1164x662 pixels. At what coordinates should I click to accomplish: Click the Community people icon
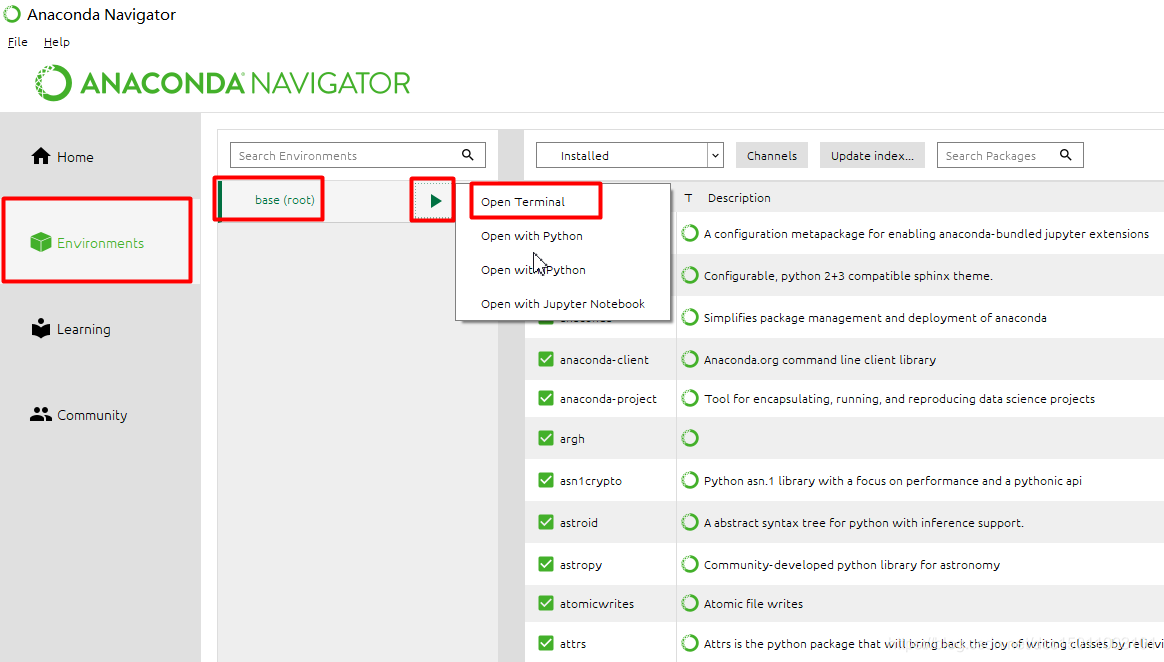pos(41,414)
